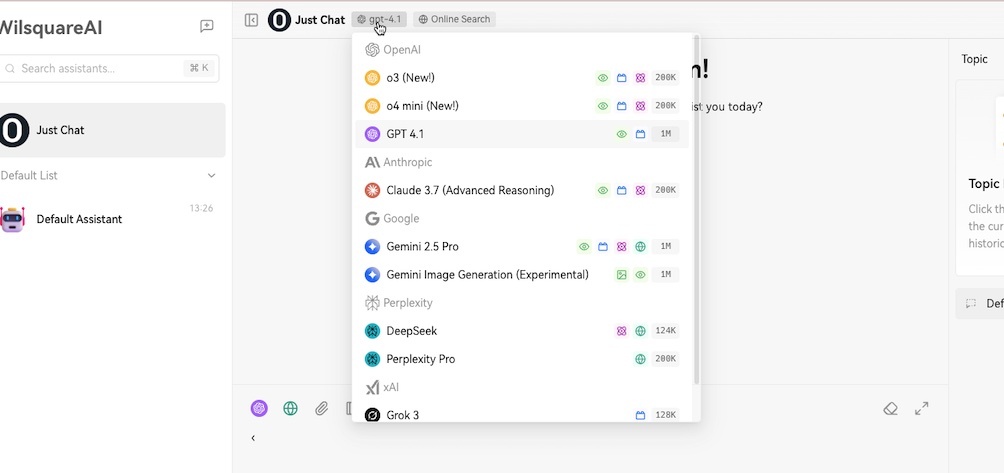Screen dimensions: 1004x473
Task: Open the Default Assistant conversation
Action: click(x=112, y=219)
